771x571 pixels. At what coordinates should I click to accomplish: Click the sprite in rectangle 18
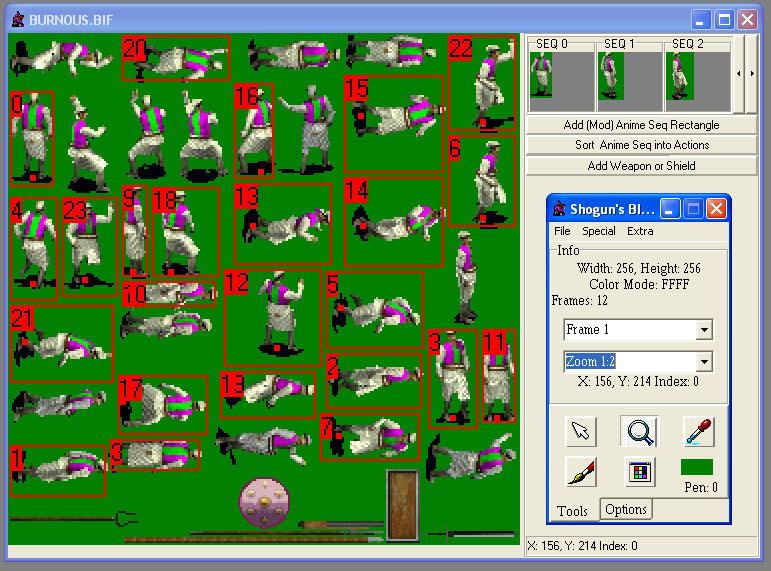tap(186, 232)
